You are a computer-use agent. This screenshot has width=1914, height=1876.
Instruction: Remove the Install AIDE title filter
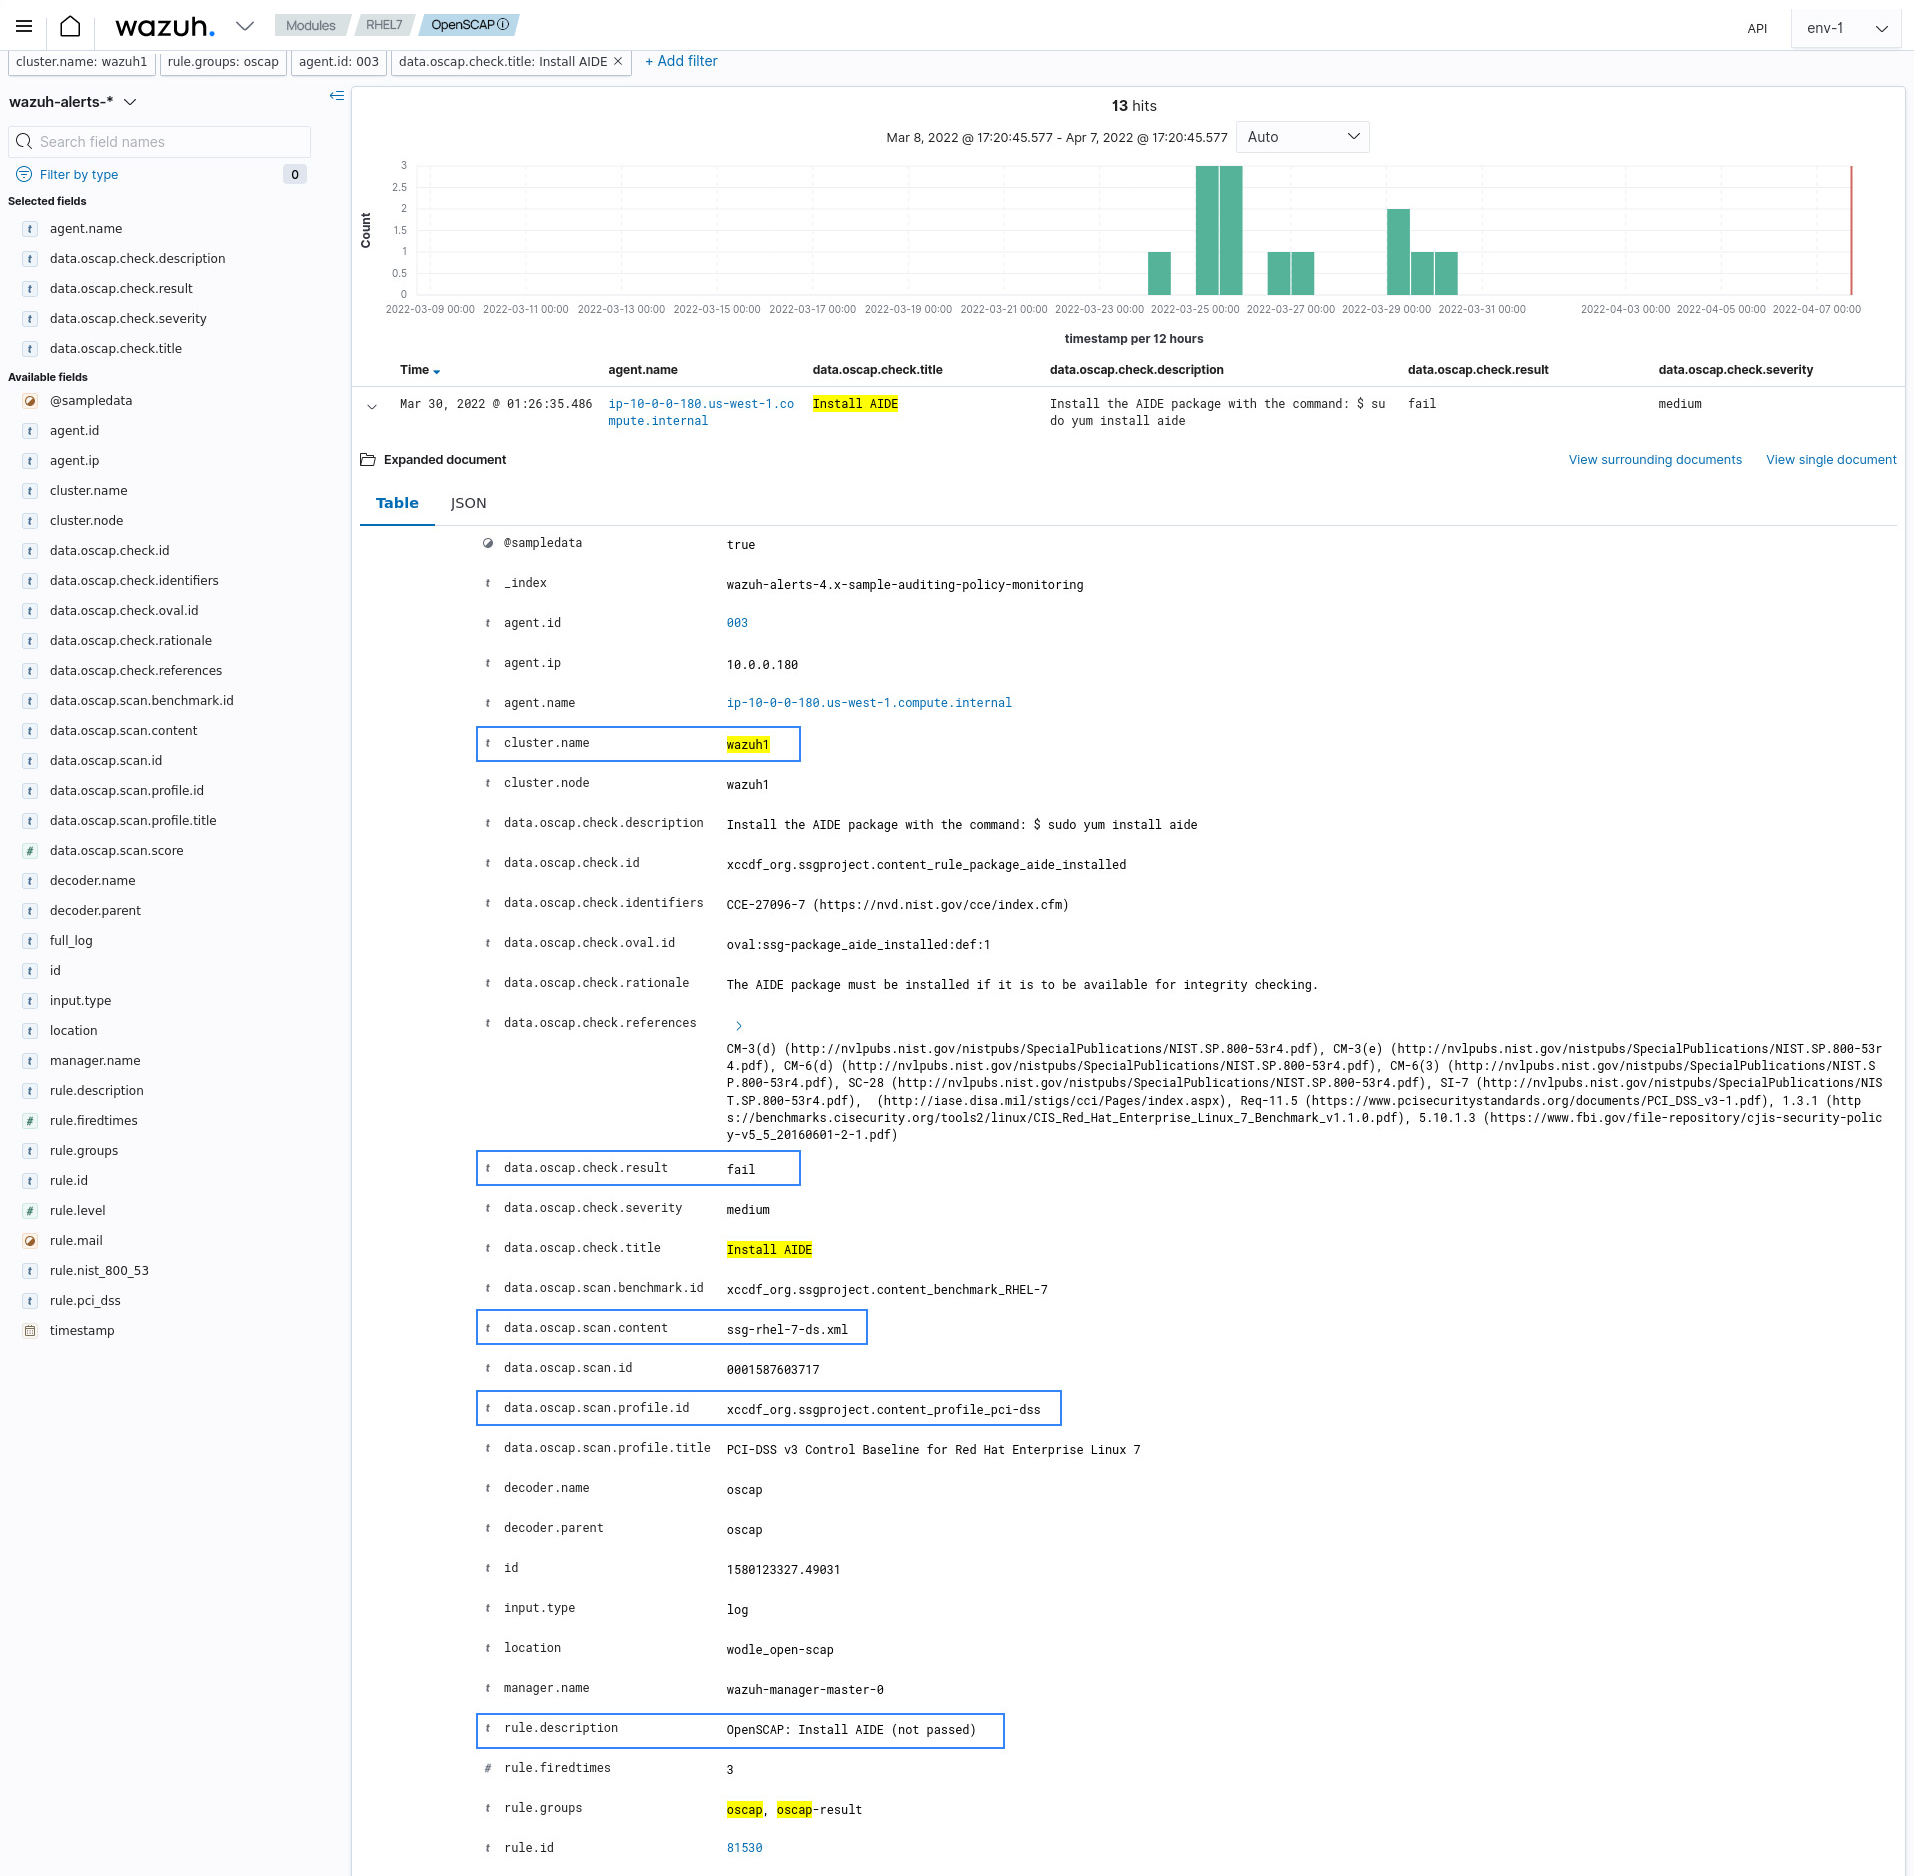[618, 62]
